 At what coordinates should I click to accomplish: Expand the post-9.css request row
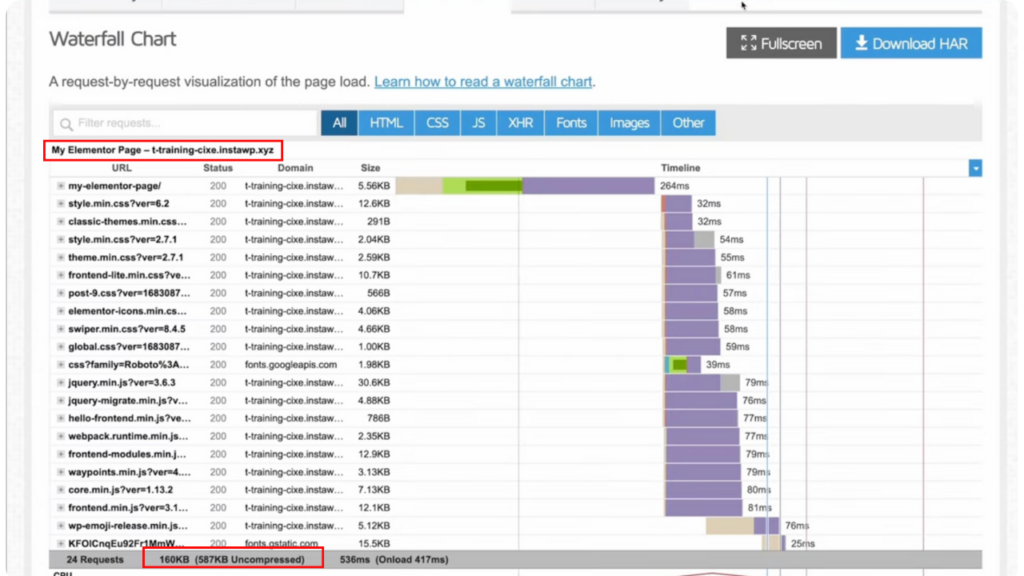(x=61, y=293)
